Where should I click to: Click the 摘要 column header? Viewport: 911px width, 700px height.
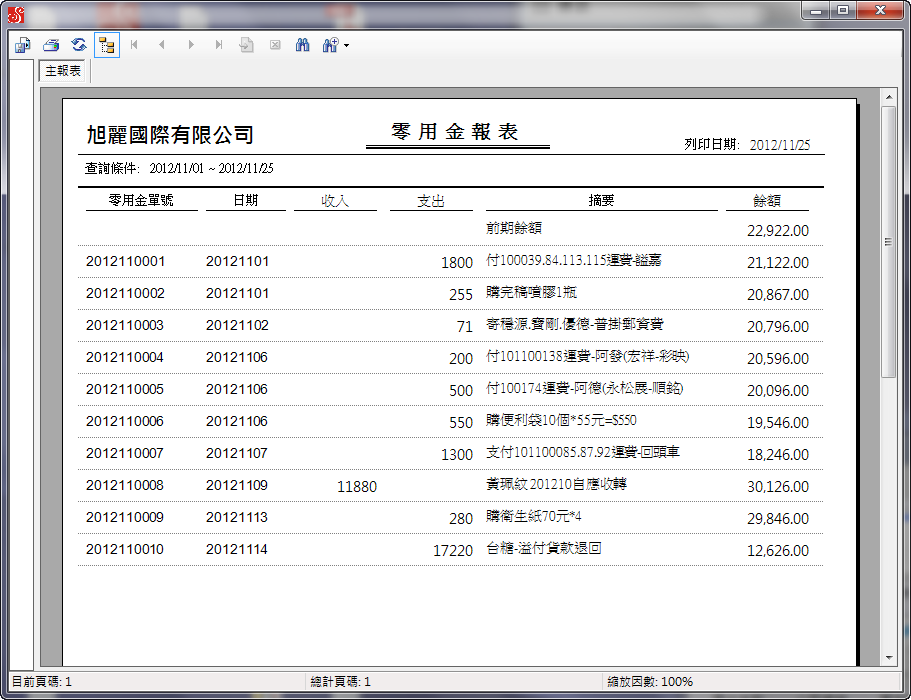601,200
